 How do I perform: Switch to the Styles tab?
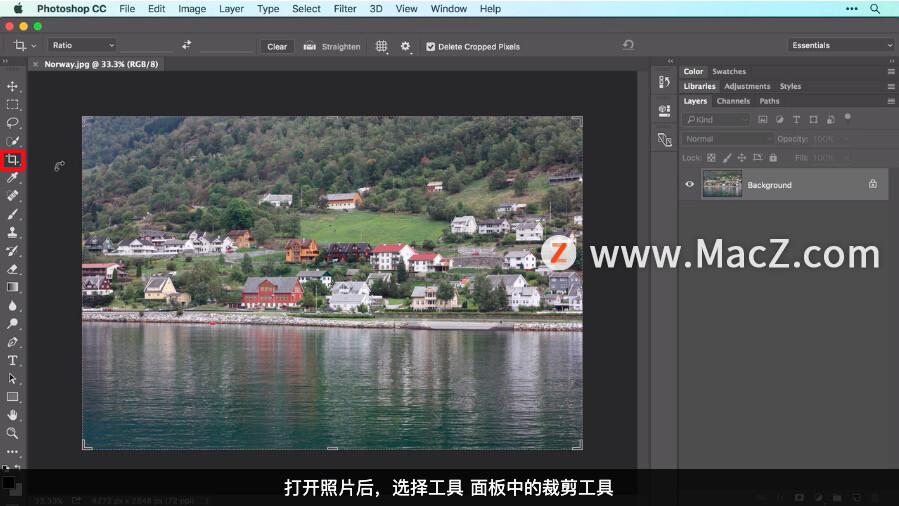click(x=790, y=87)
